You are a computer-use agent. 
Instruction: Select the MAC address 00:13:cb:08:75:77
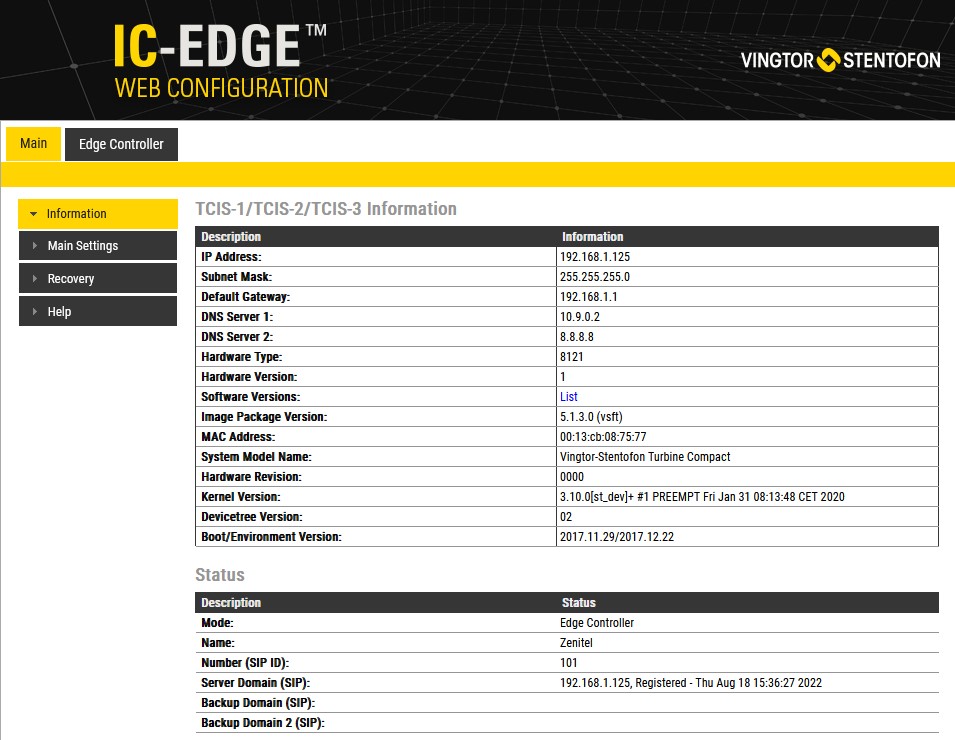(x=603, y=437)
